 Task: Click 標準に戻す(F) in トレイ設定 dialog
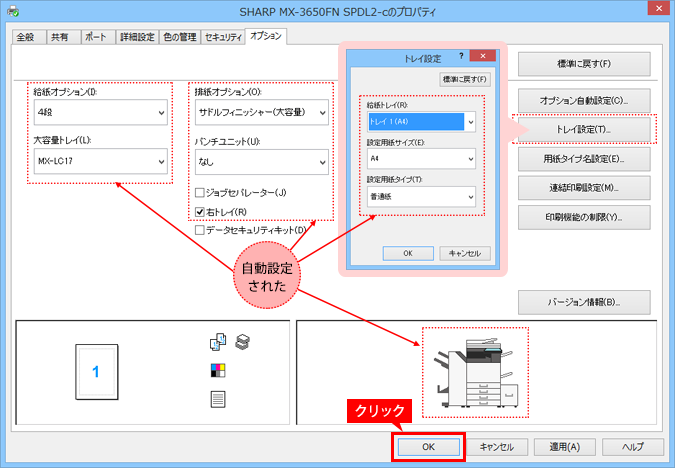465,79
